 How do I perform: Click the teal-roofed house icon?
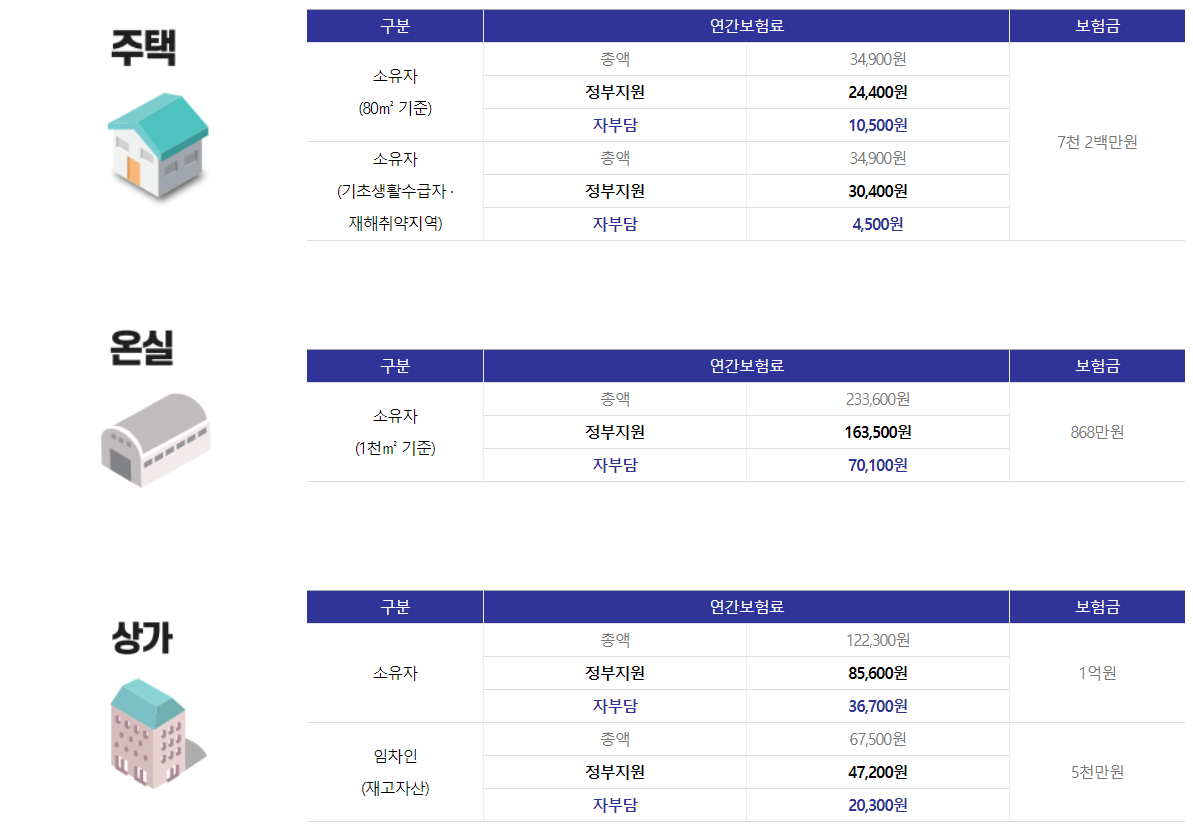[157, 146]
